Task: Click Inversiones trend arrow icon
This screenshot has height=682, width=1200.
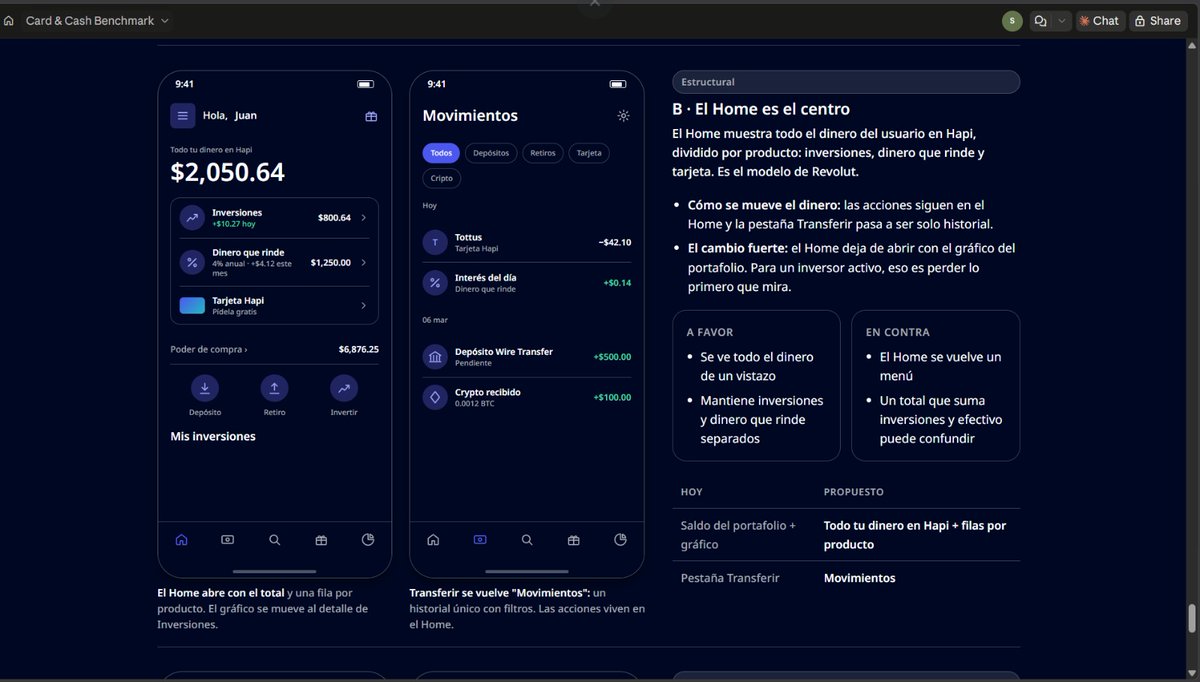Action: tap(192, 217)
